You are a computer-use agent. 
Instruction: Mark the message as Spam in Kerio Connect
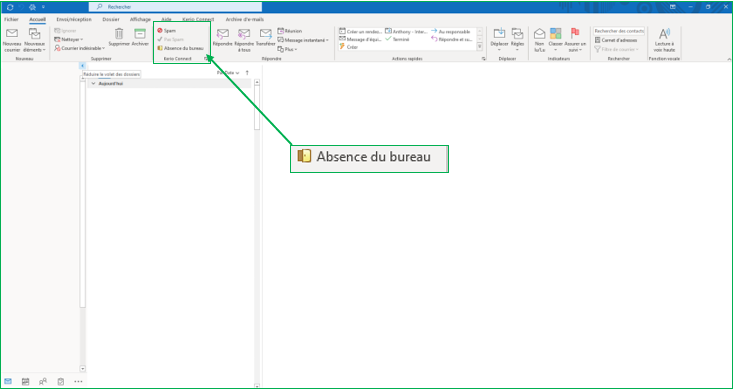coord(167,30)
